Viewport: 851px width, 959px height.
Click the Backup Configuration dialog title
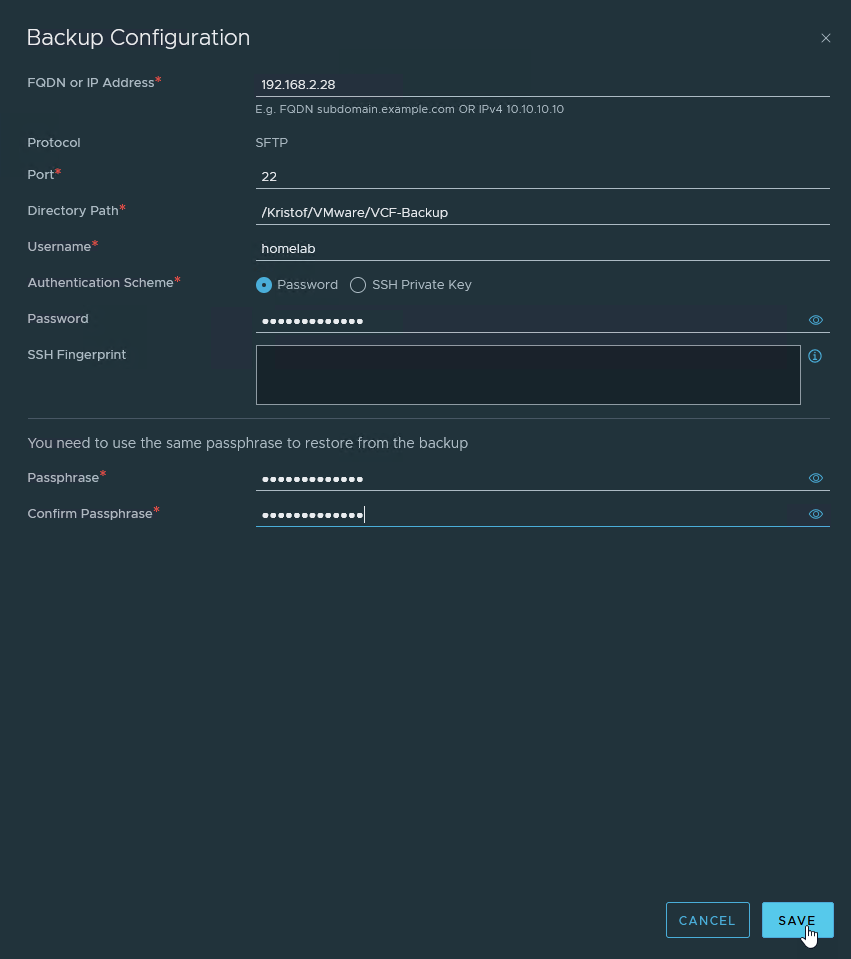[x=138, y=38]
